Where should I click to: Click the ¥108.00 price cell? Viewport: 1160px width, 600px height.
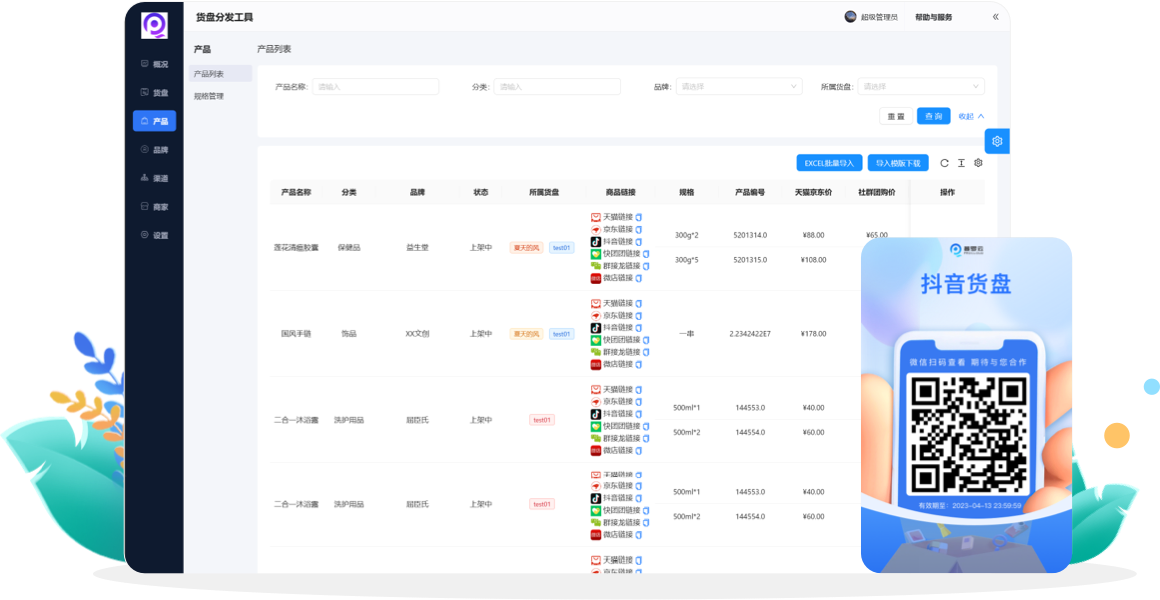click(813, 260)
